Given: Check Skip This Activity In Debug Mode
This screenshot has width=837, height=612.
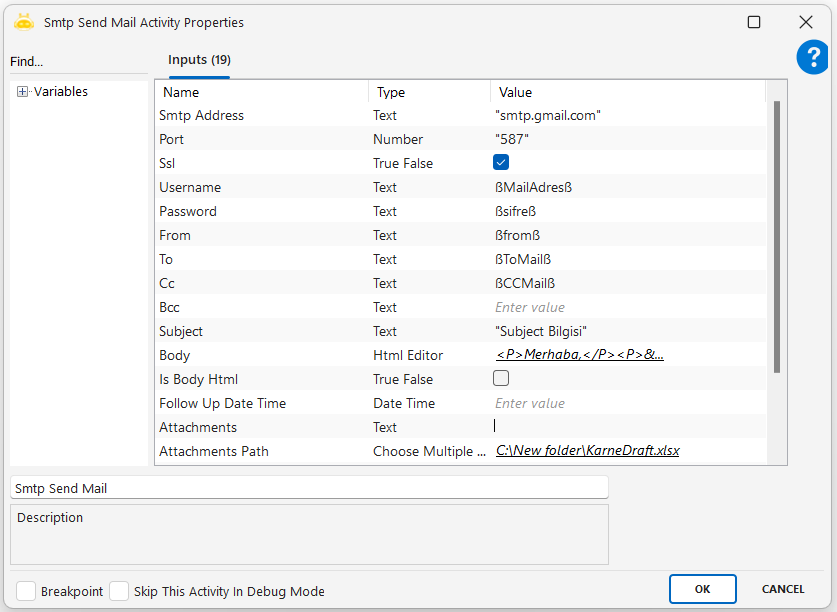Looking at the screenshot, I should (x=119, y=591).
